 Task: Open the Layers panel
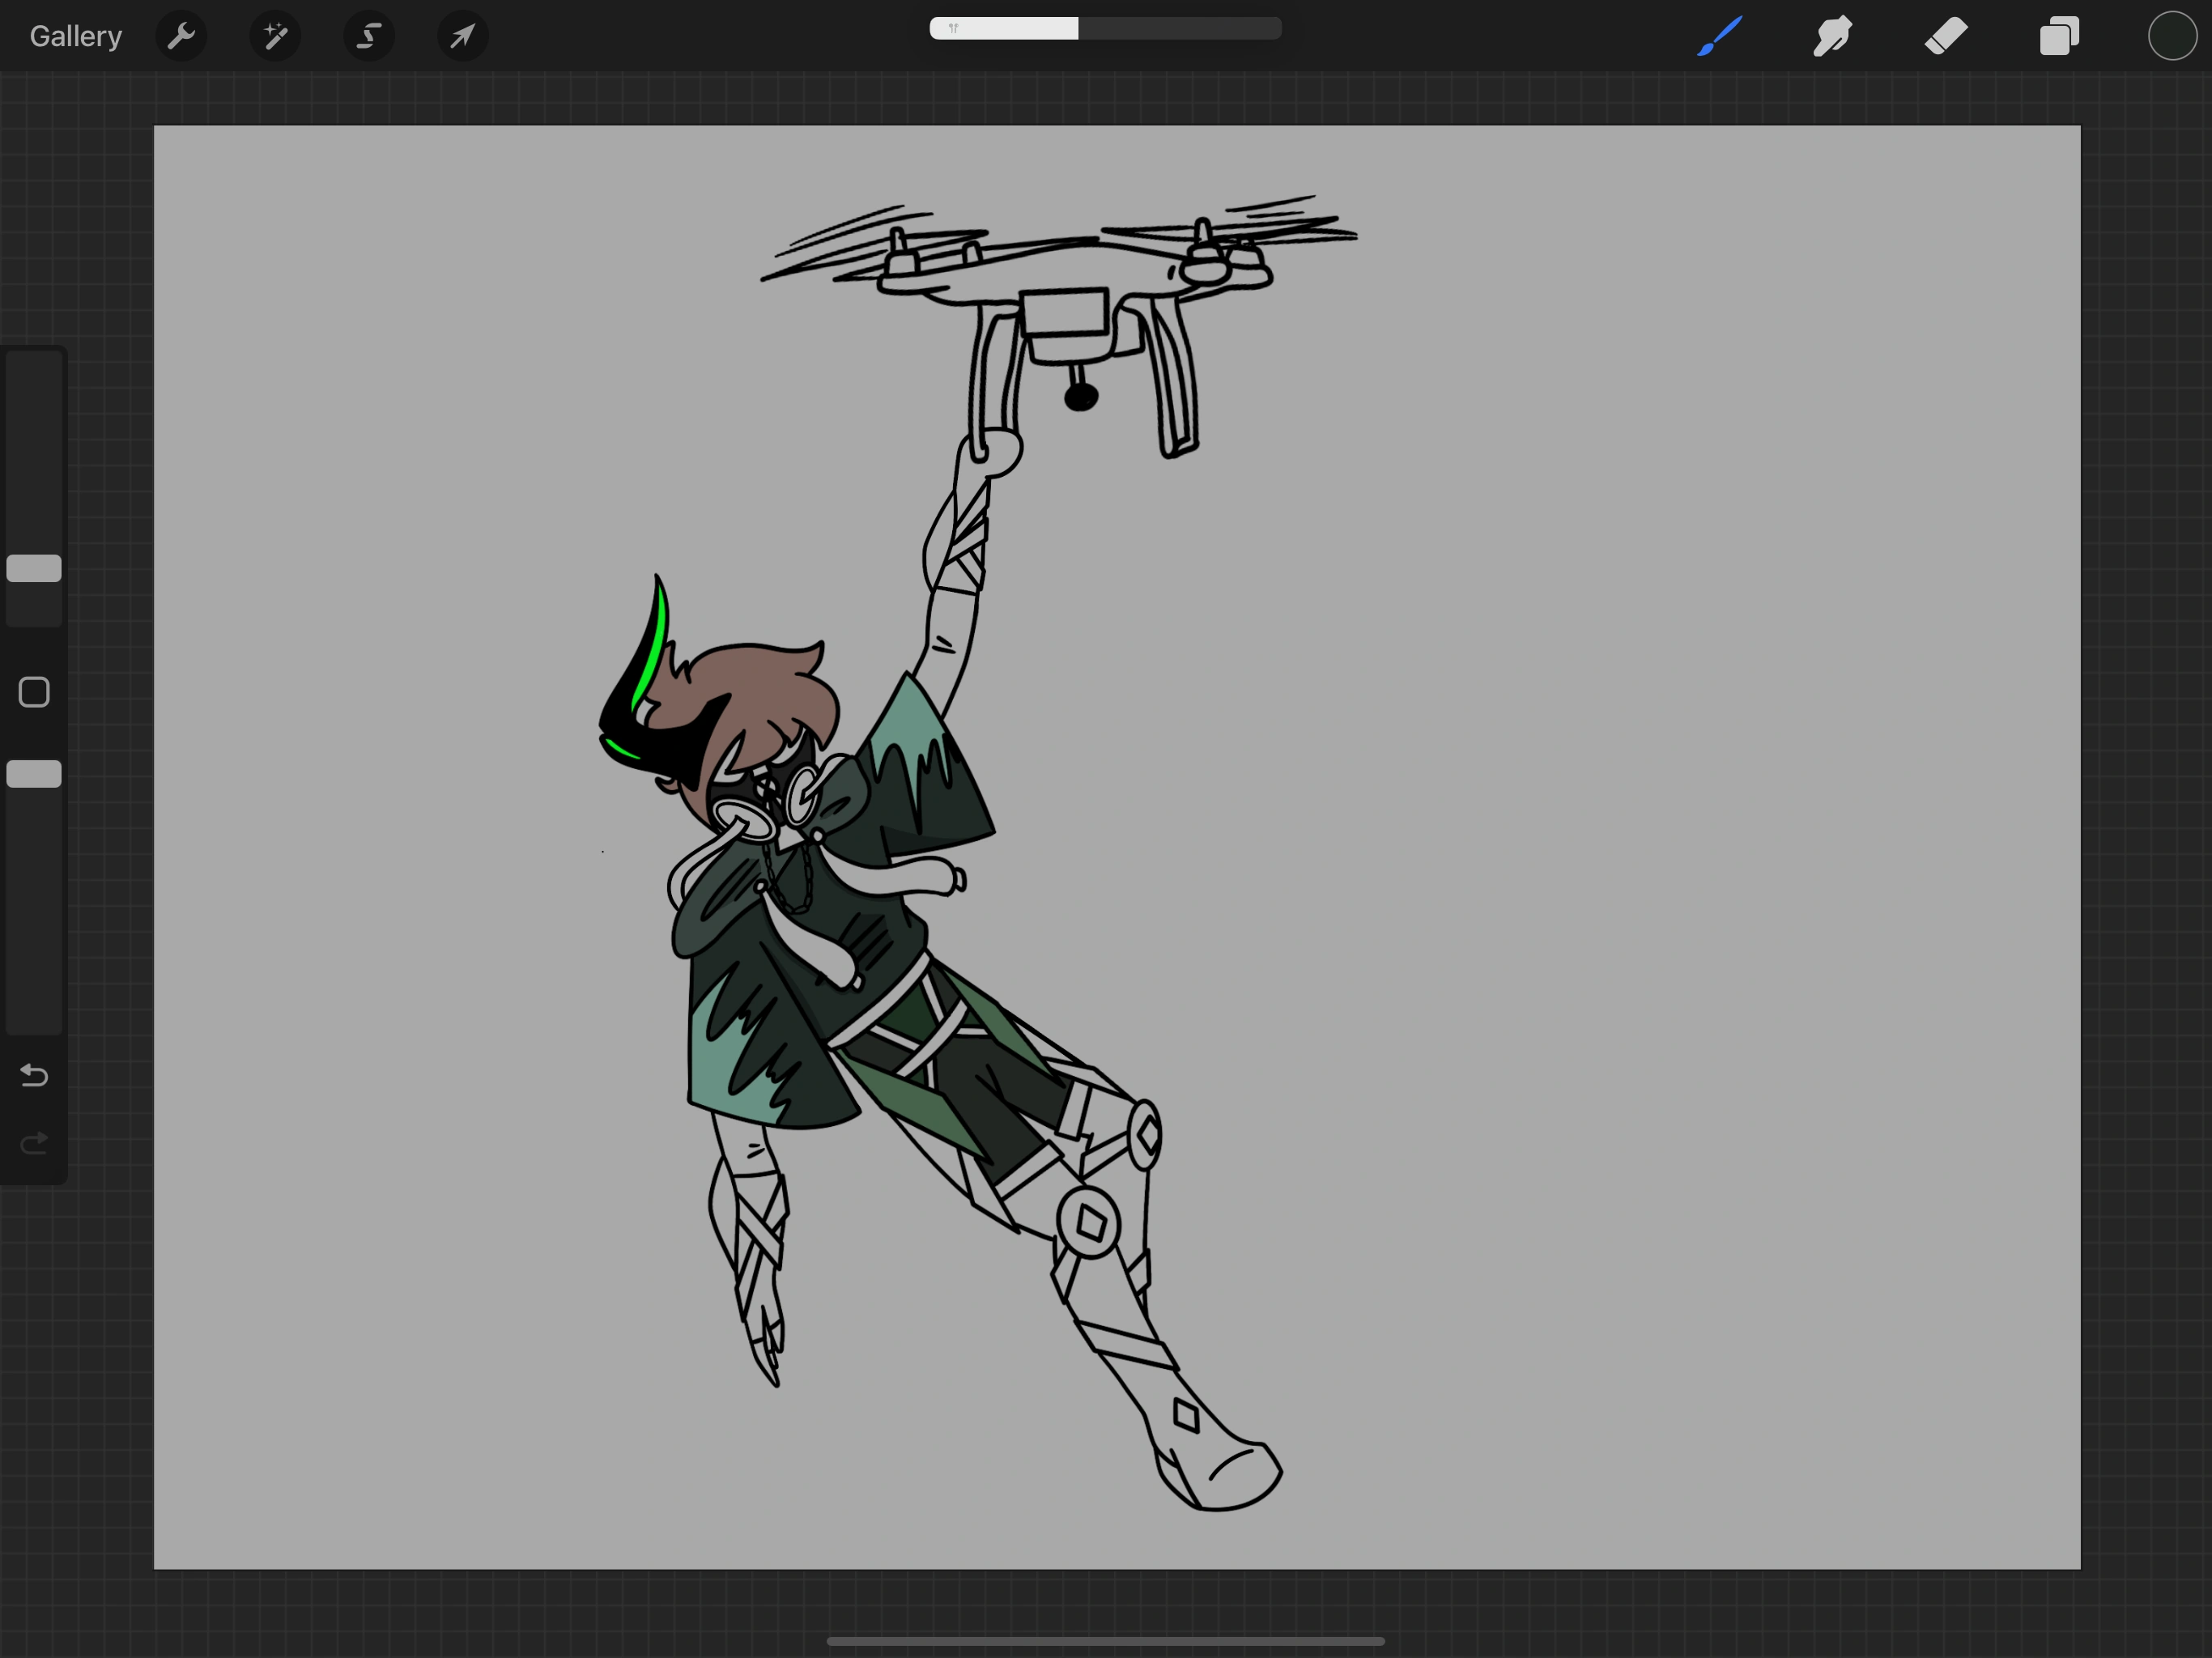pyautogui.click(x=2059, y=37)
